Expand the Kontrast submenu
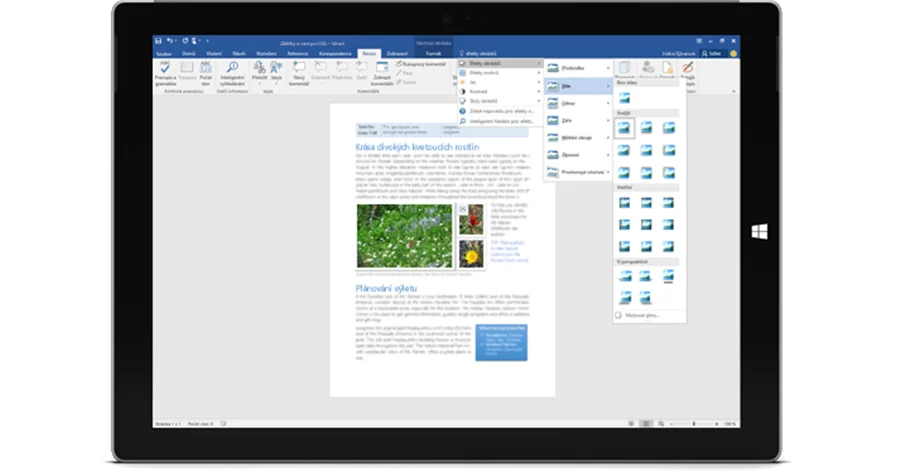This screenshot has height=472, width=900. [500, 91]
